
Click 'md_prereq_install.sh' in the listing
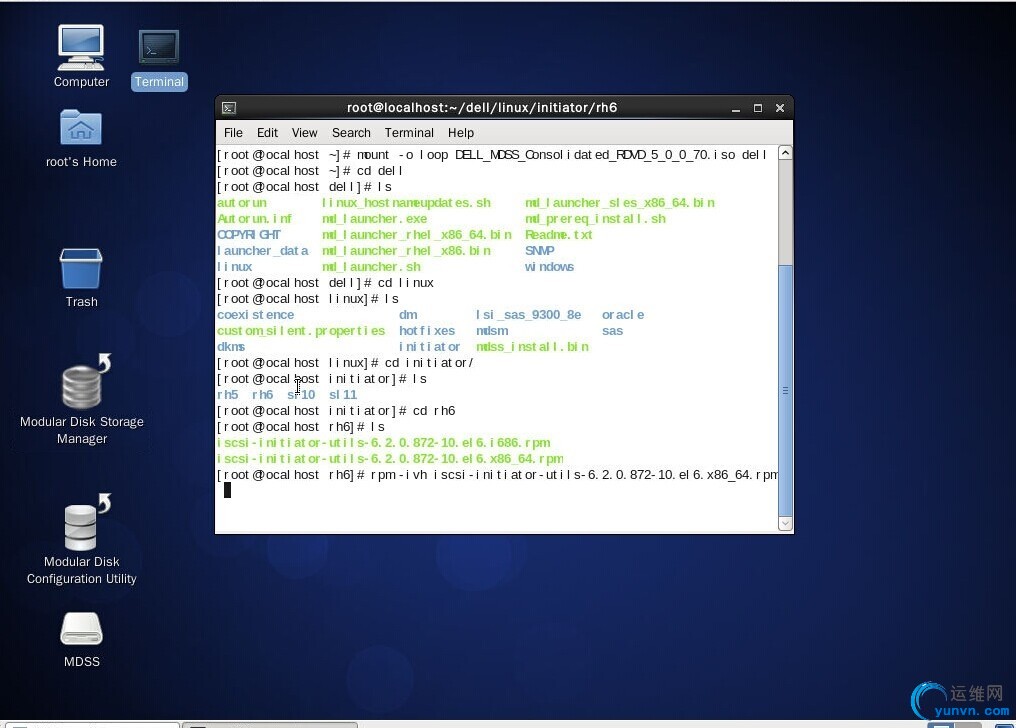coord(595,219)
